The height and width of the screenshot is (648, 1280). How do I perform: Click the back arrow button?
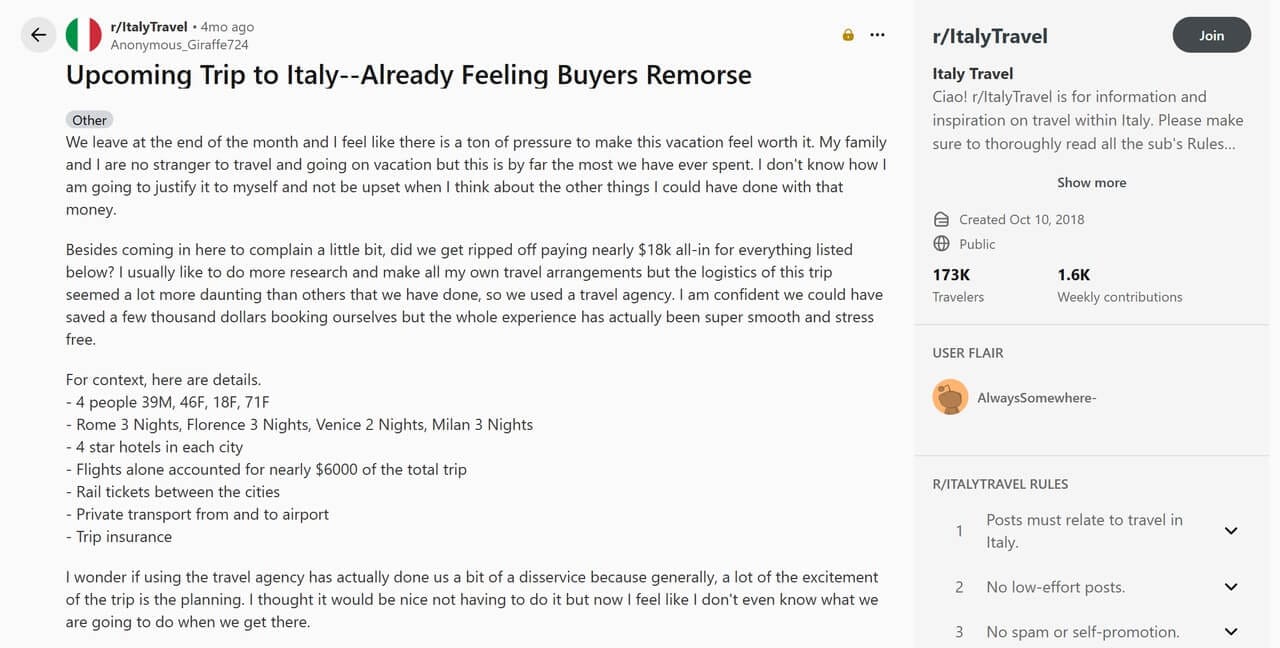coord(38,35)
